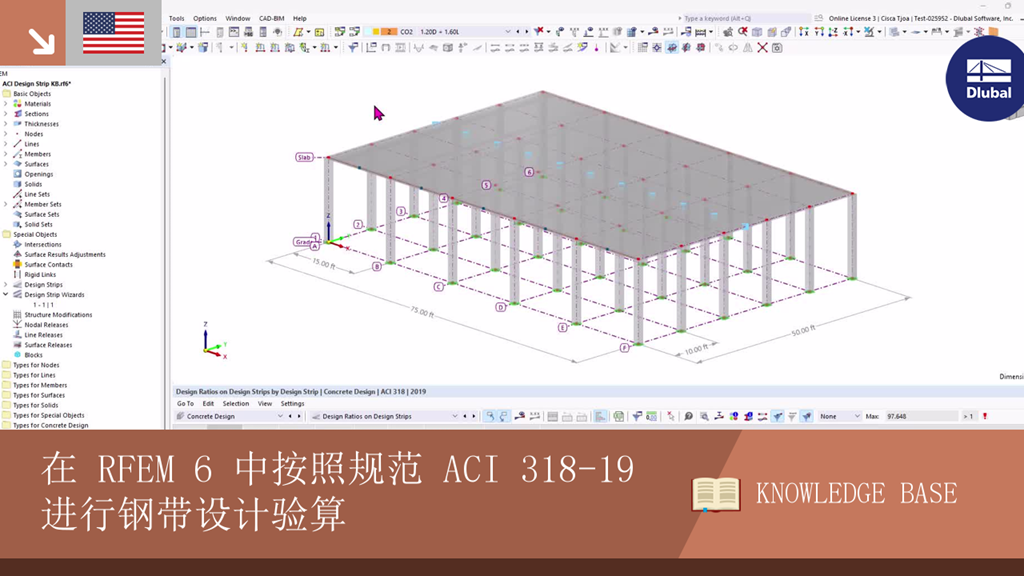Collapse the Design Strip Wizards branch
Image resolution: width=1024 pixels, height=576 pixels.
[x=5, y=294]
